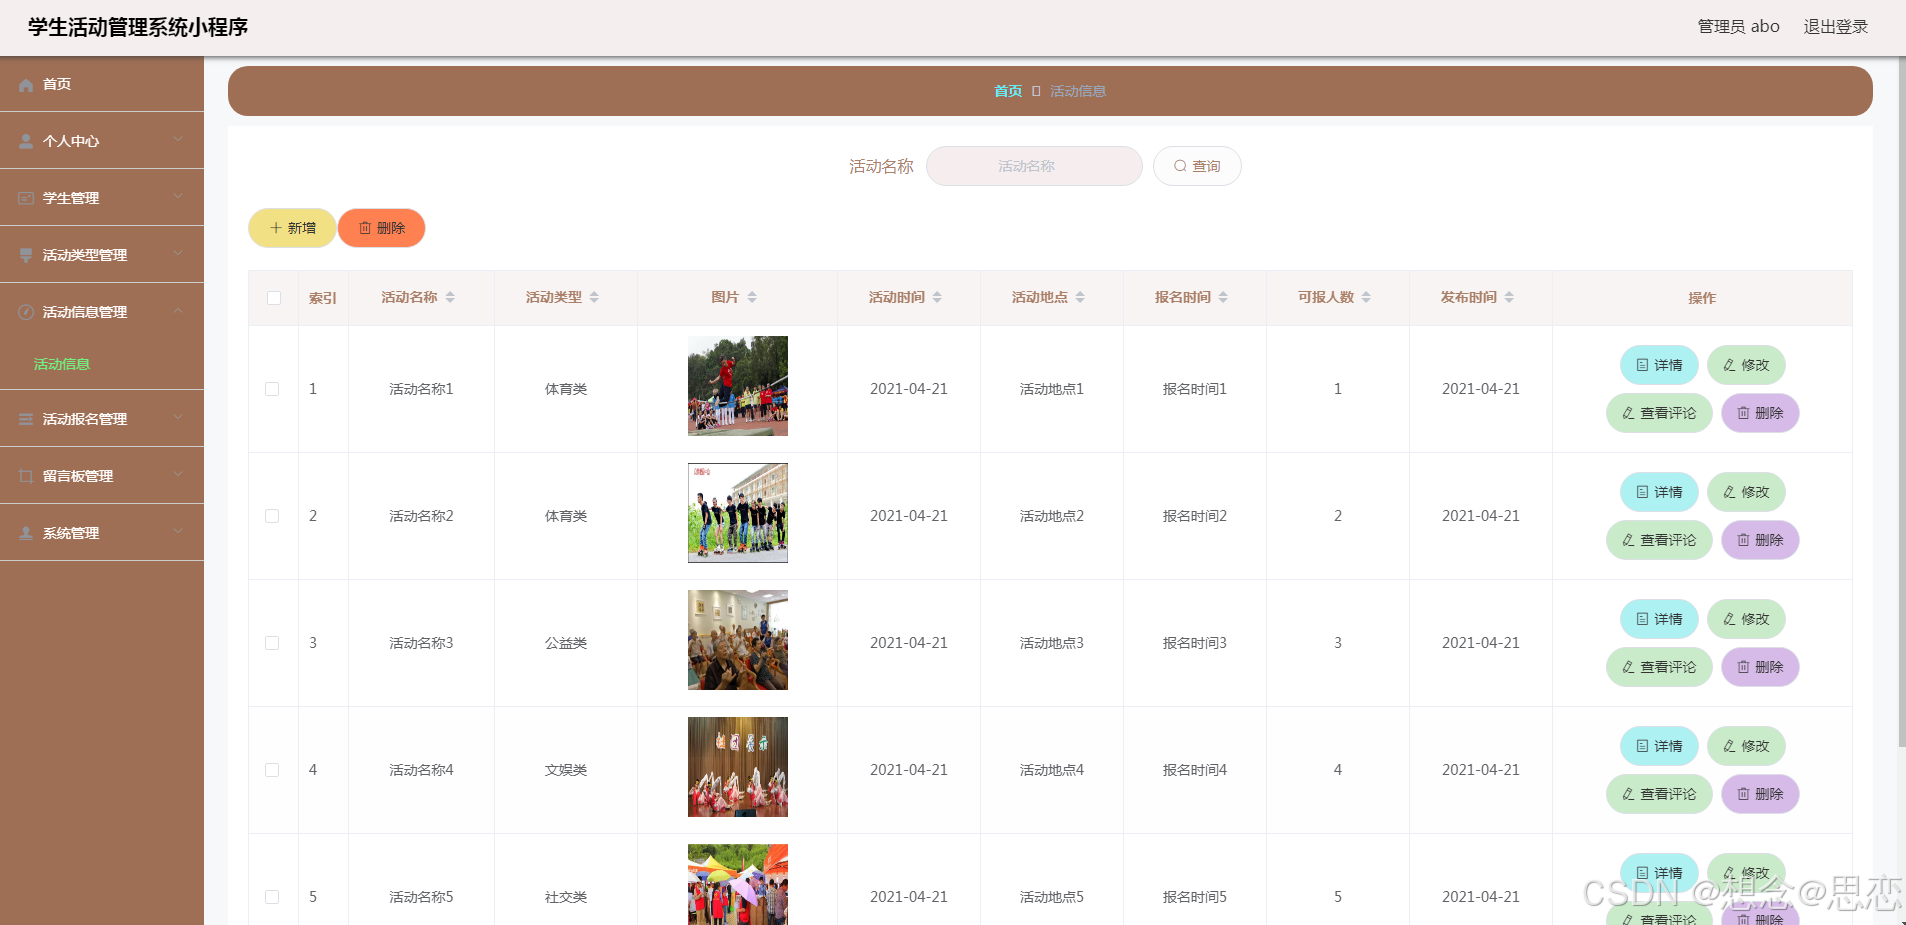Sort by 活动名称 column arrows
The height and width of the screenshot is (925, 1906).
[450, 298]
